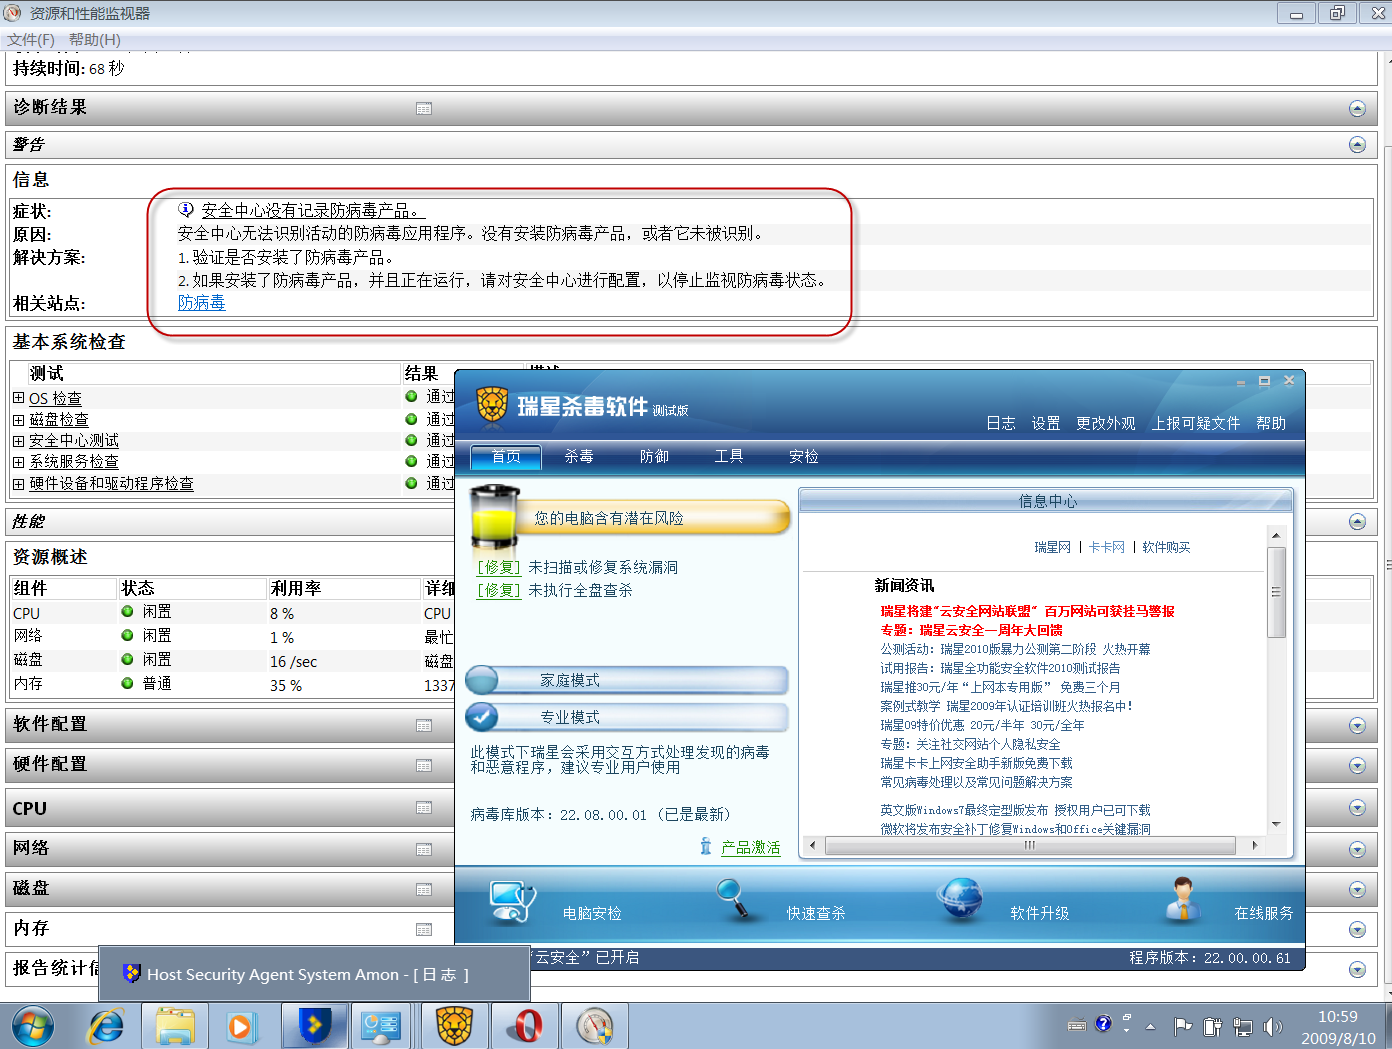This screenshot has width=1392, height=1049.
Task: Select 家庭模式 home mode
Action: tap(627, 680)
